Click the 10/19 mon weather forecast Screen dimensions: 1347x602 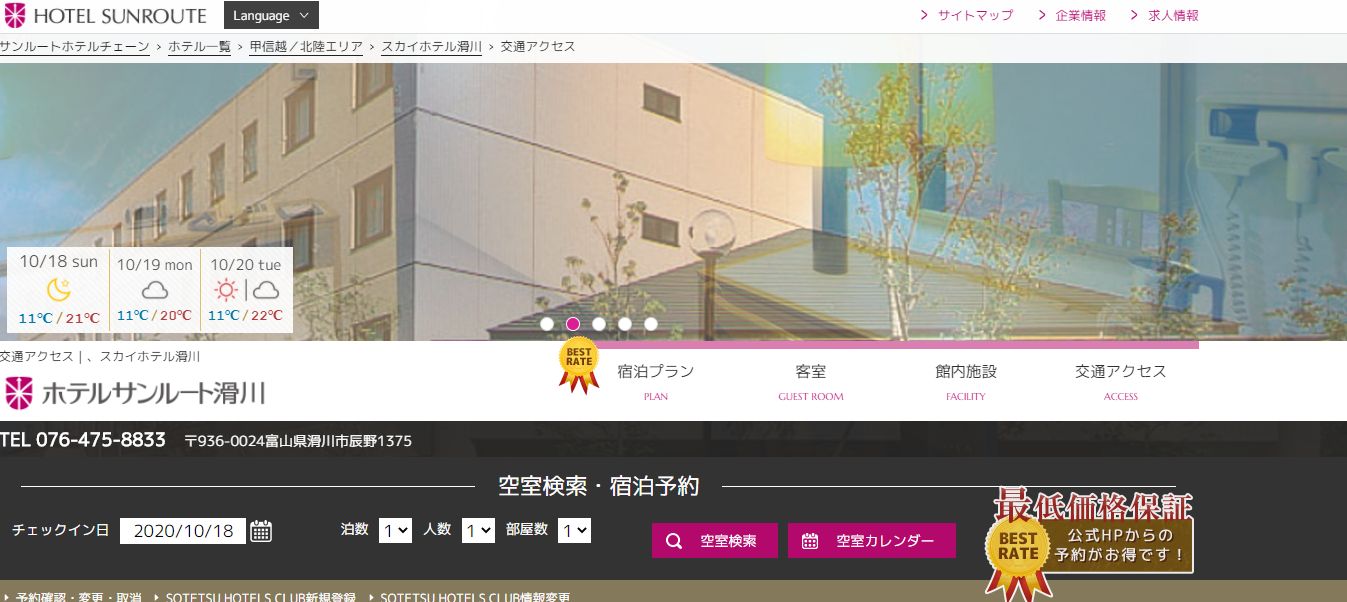155,290
